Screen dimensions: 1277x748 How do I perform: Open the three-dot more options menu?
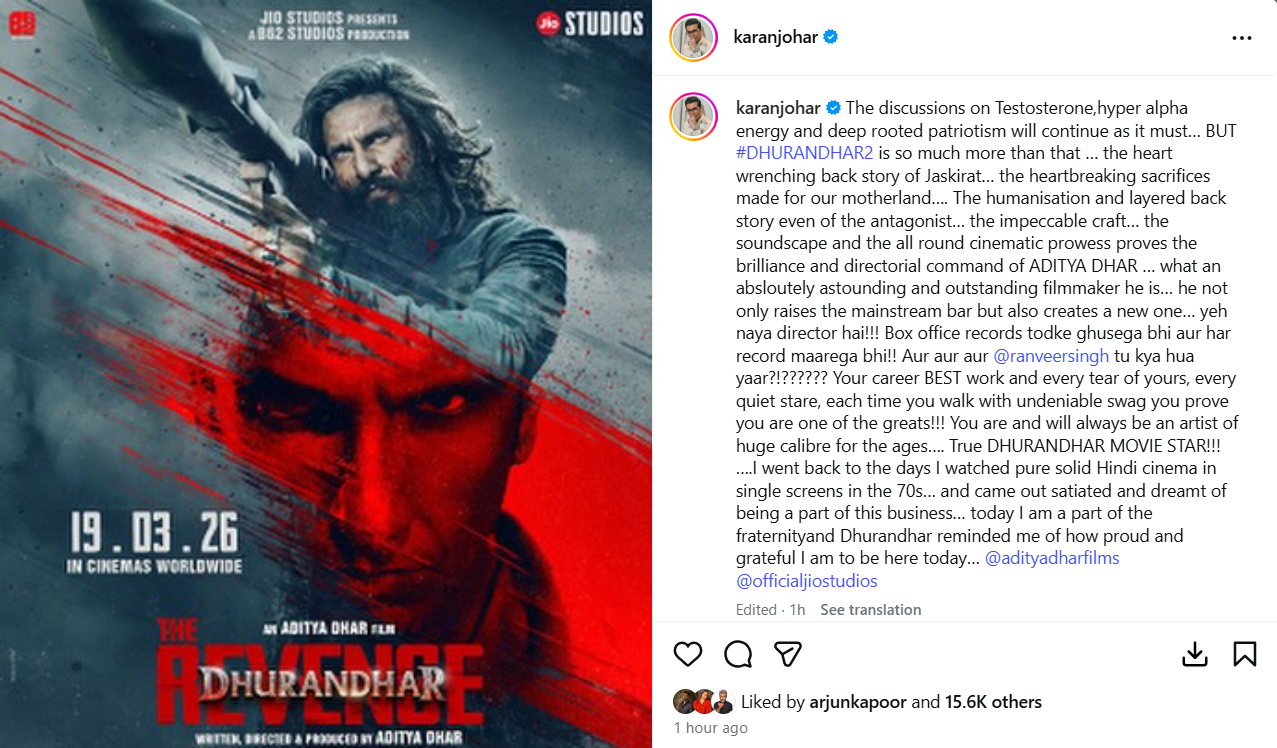pyautogui.click(x=1242, y=38)
